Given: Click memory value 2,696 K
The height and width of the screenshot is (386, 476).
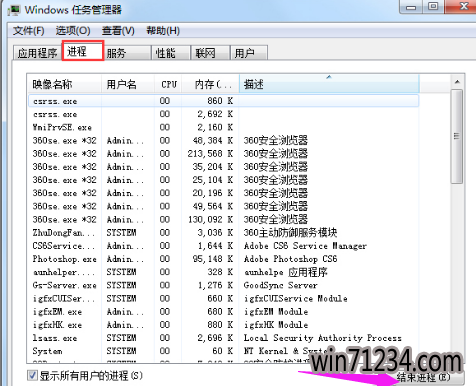Looking at the screenshot, I should click(x=215, y=338).
